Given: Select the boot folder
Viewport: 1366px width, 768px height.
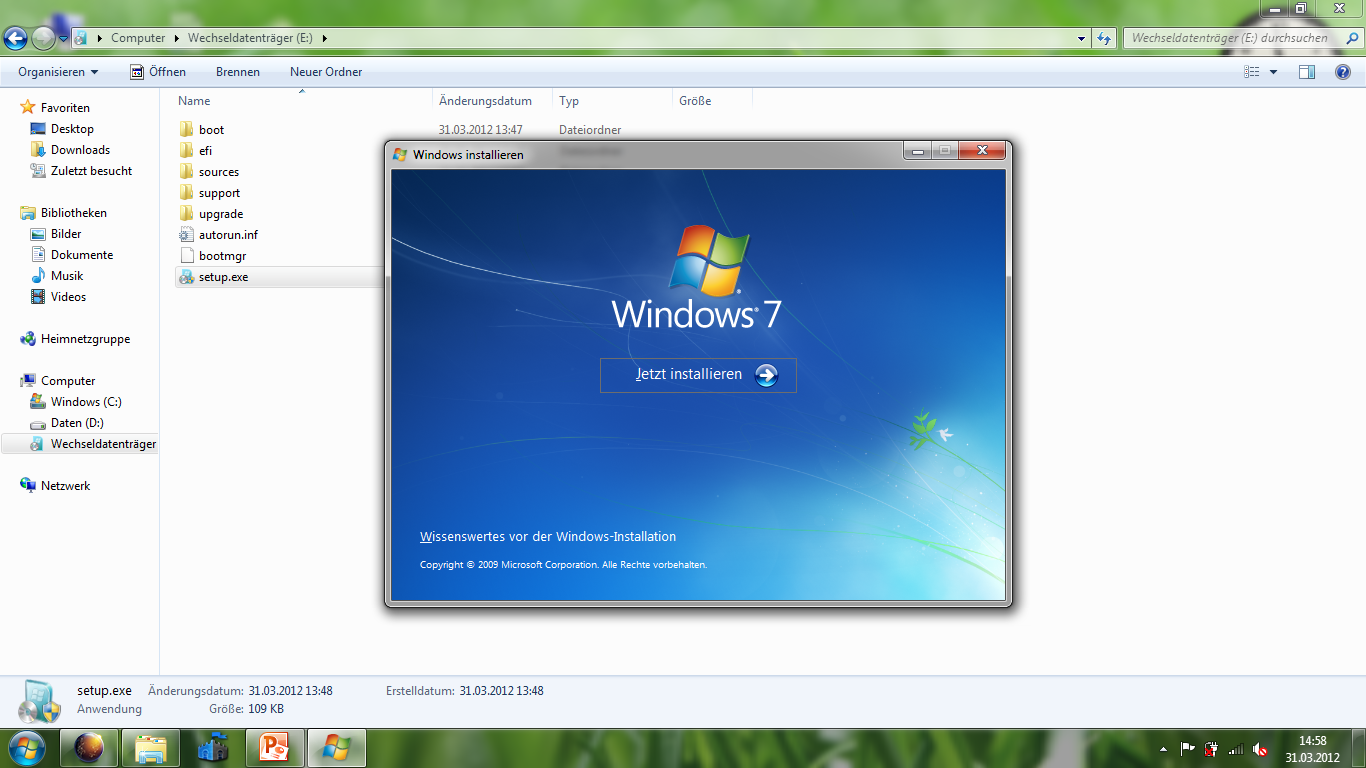Looking at the screenshot, I should tap(201, 130).
